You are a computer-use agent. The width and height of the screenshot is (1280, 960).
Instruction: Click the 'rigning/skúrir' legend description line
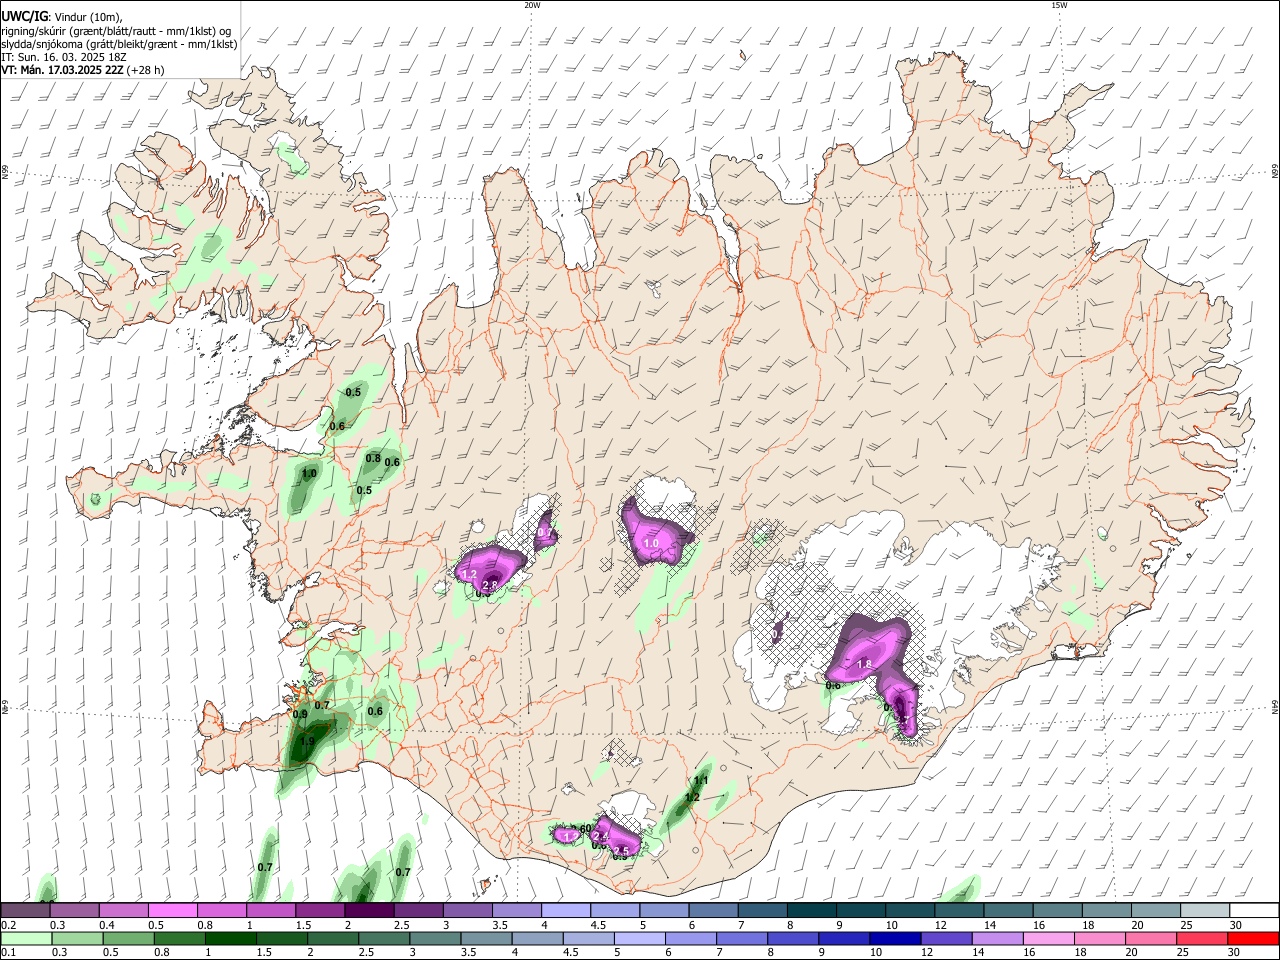pos(116,31)
